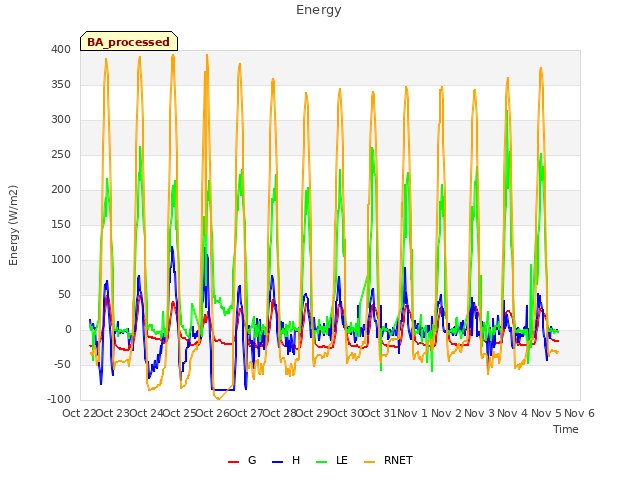This screenshot has width=640, height=480.
Task: Toggle the LE series legend entry
Action: [332, 460]
